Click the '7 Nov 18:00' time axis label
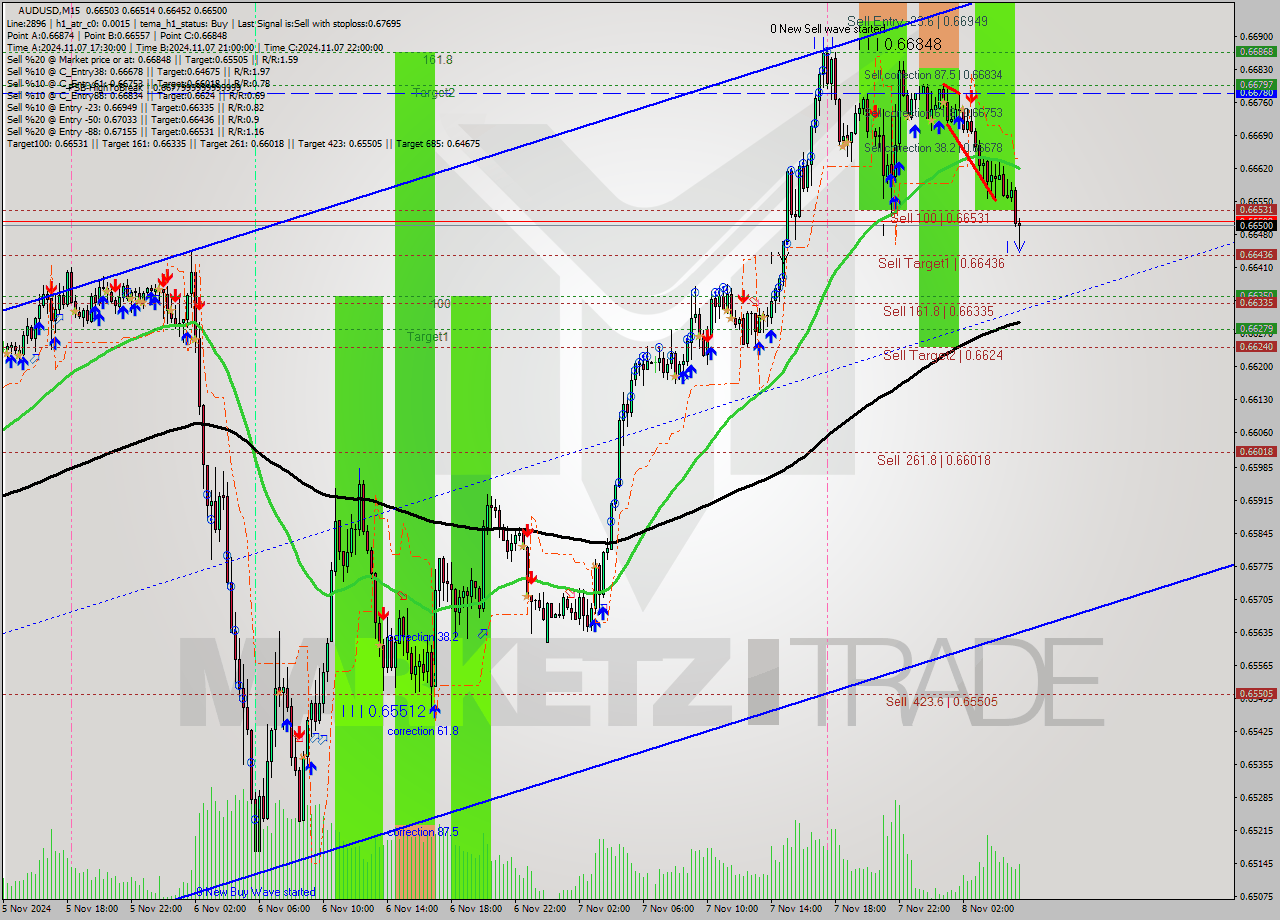This screenshot has height=920, width=1280. pos(861,909)
